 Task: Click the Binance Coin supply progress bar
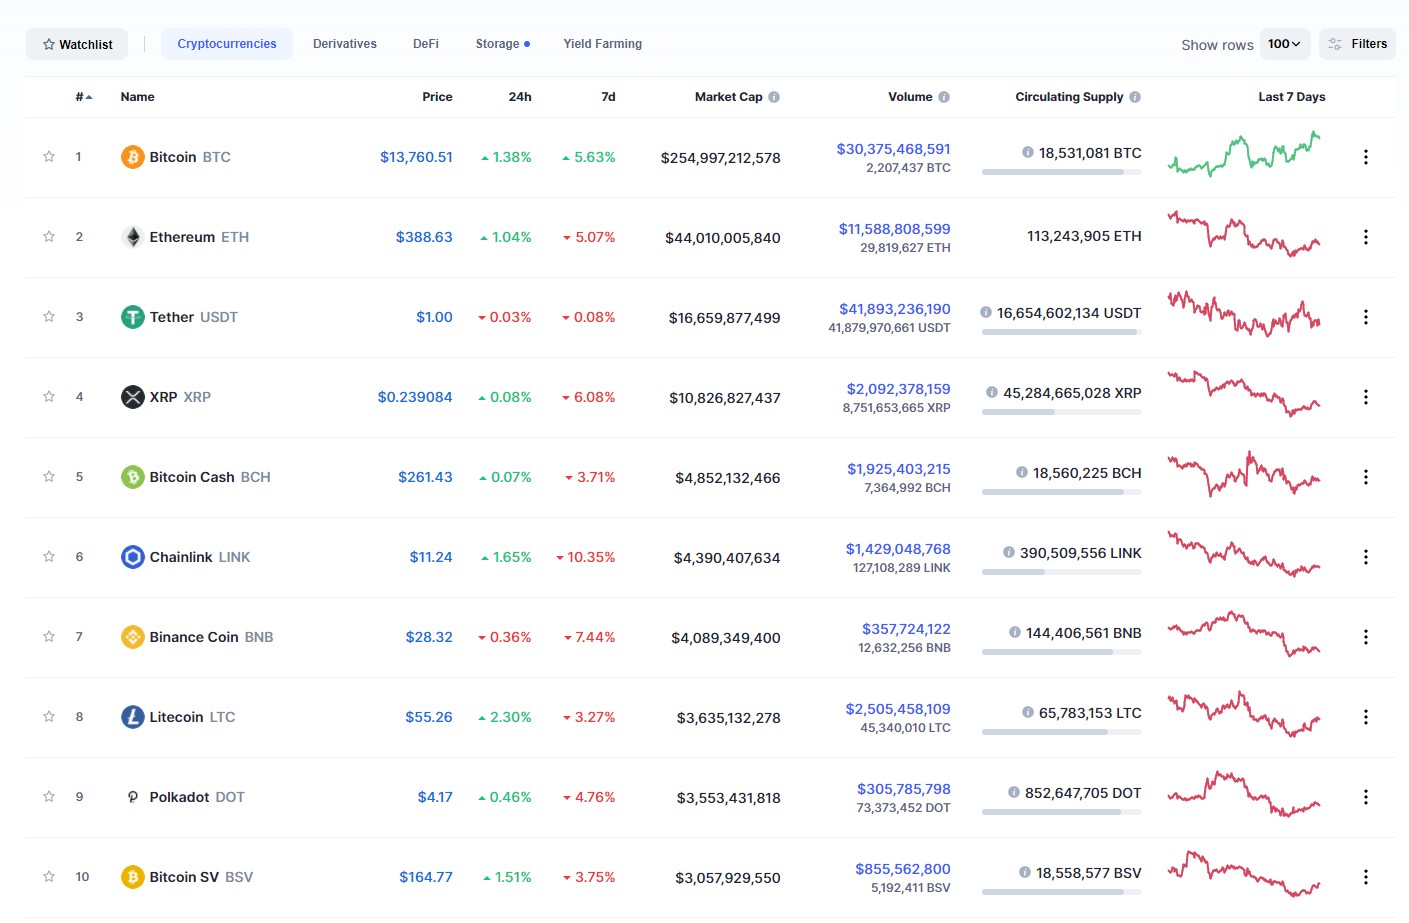pyautogui.click(x=1062, y=652)
